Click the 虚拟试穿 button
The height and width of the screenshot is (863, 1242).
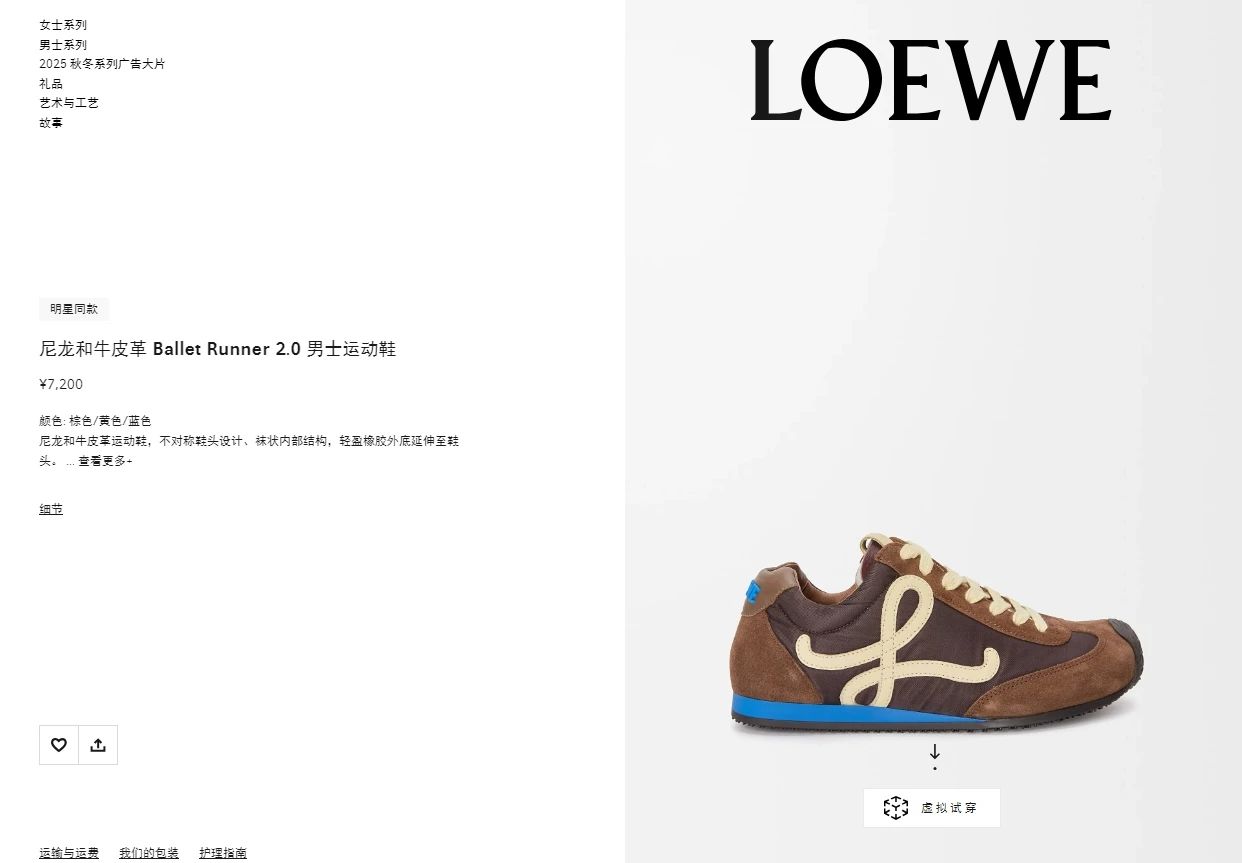point(932,808)
